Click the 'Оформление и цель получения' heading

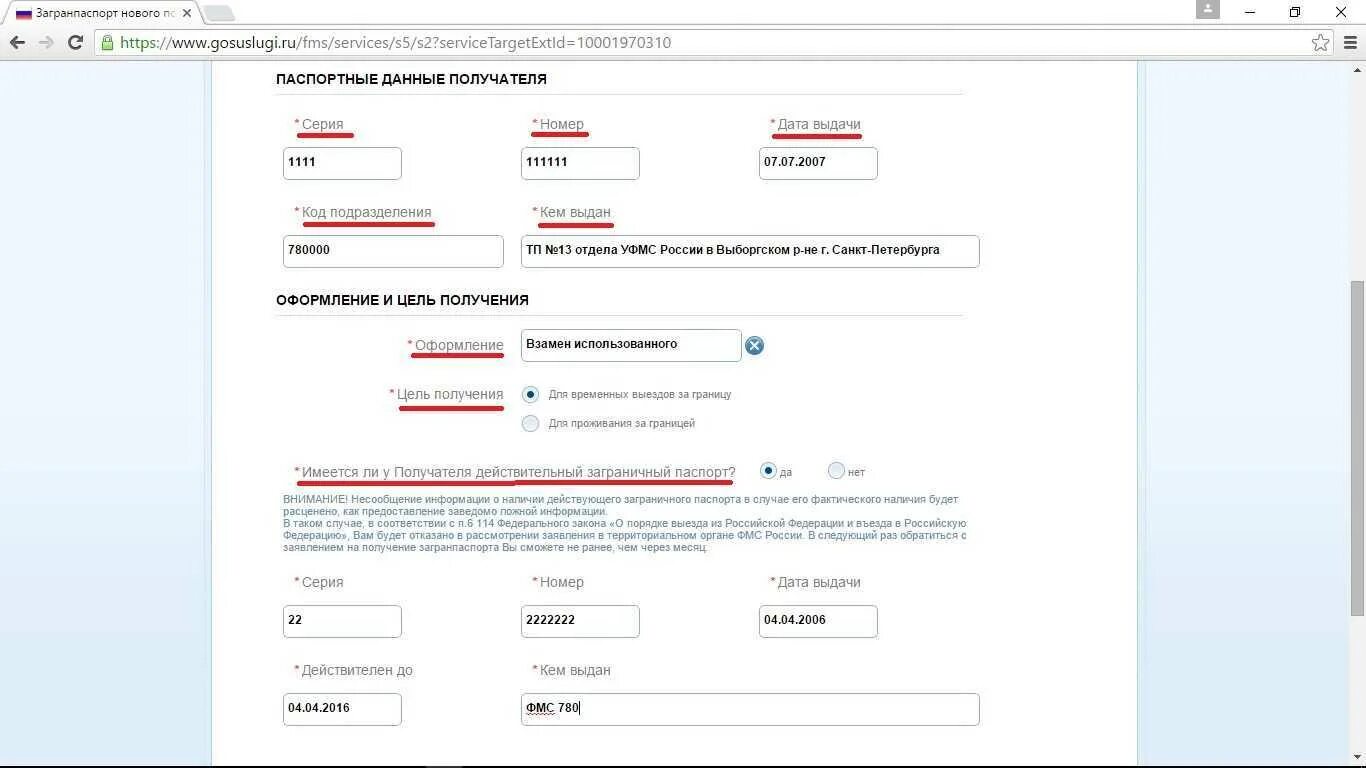point(402,300)
